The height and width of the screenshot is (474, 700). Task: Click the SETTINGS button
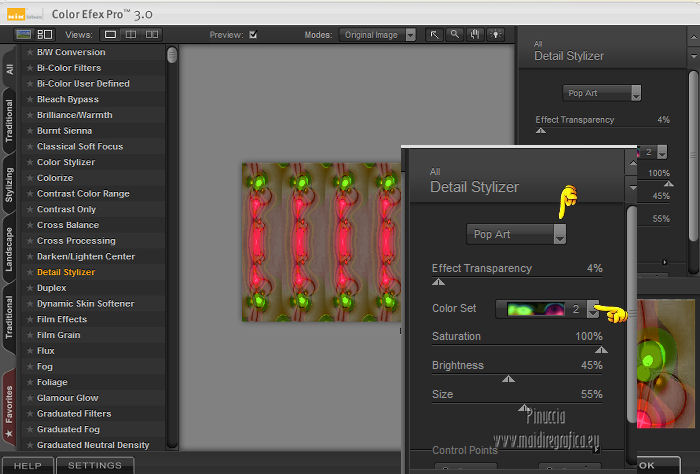tap(95, 466)
